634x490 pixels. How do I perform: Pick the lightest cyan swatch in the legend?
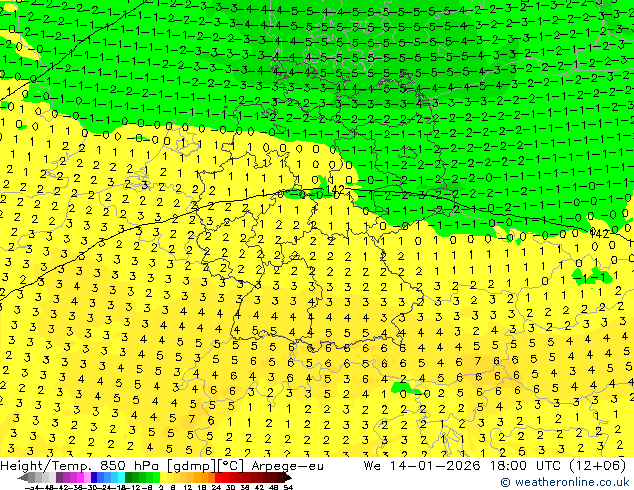[121, 477]
